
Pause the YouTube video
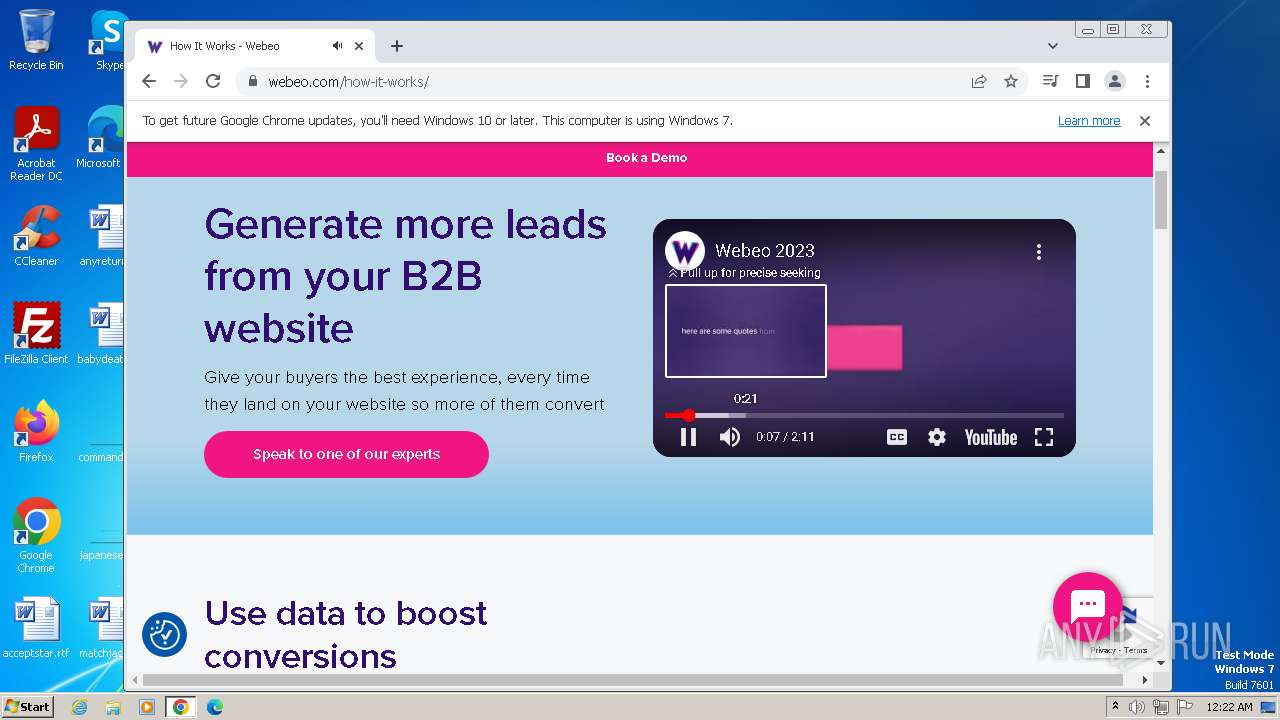pyautogui.click(x=688, y=437)
